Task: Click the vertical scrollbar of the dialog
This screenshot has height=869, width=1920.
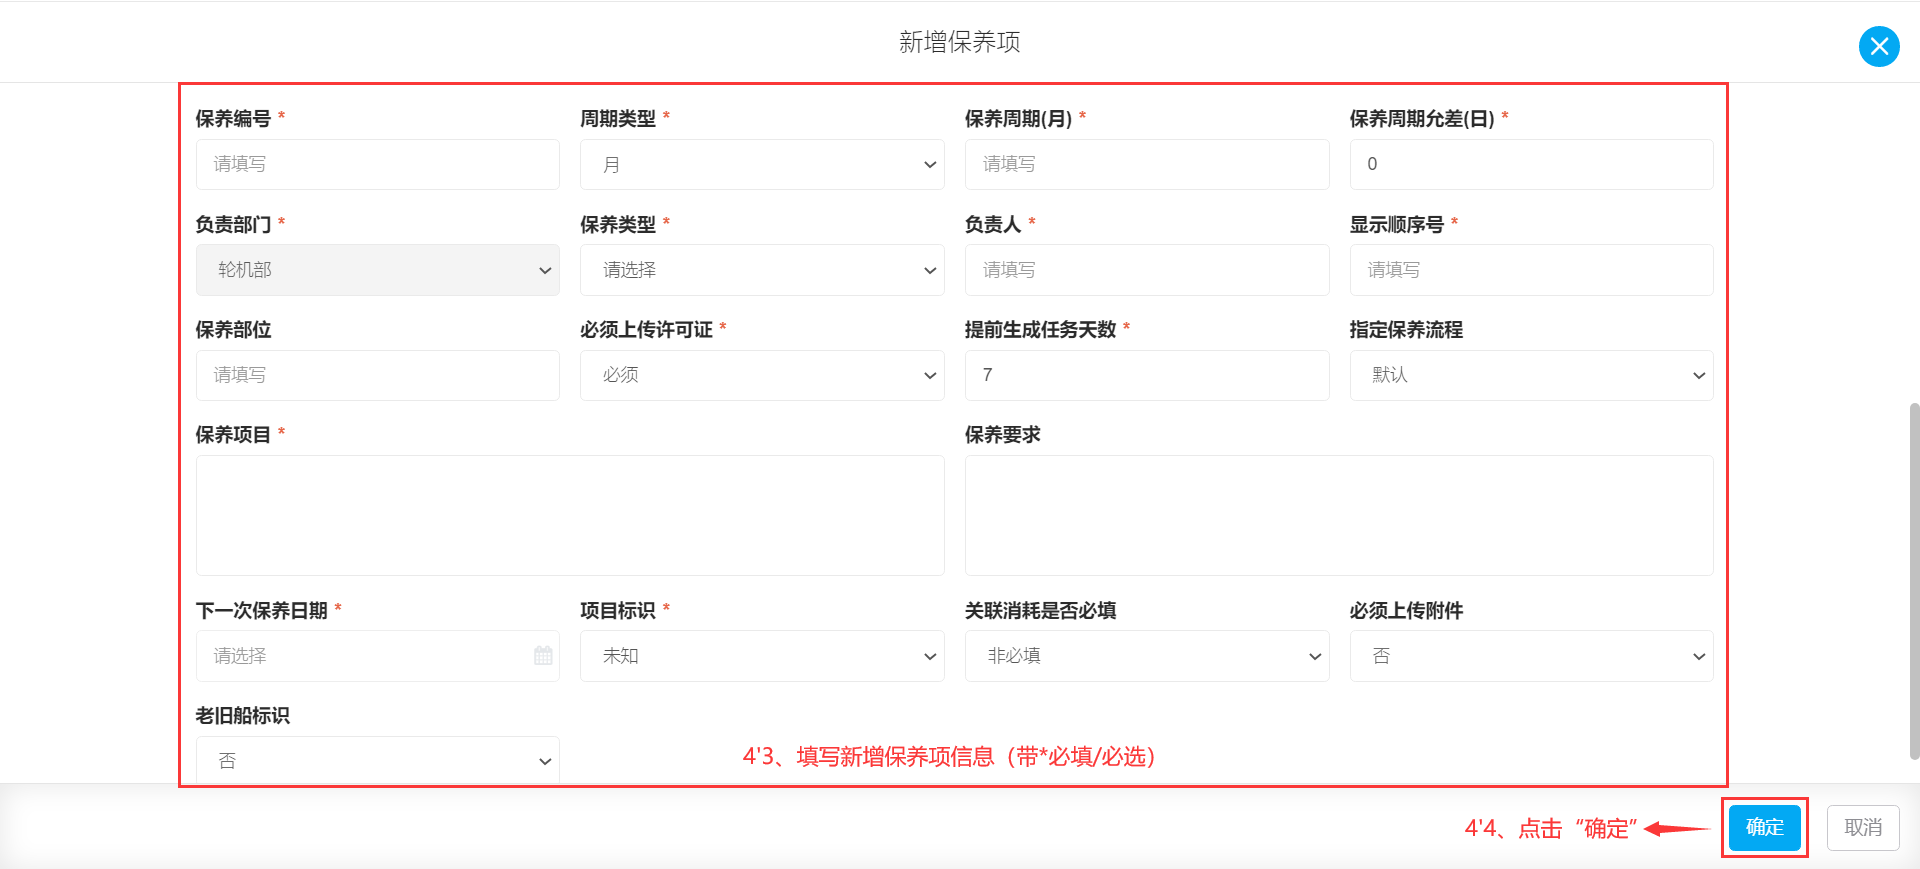Action: 1914,580
